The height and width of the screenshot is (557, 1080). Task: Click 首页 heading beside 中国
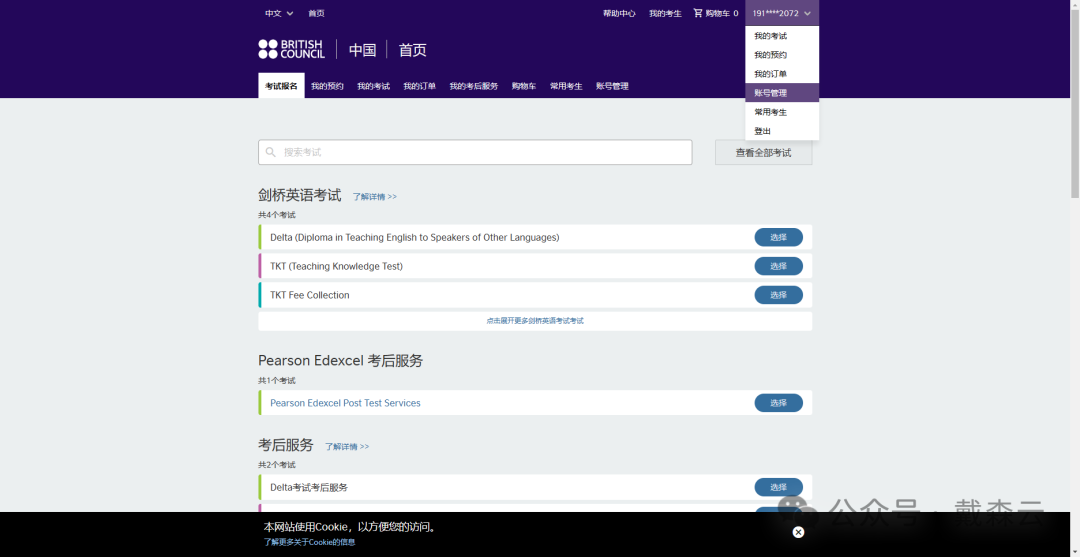point(413,50)
